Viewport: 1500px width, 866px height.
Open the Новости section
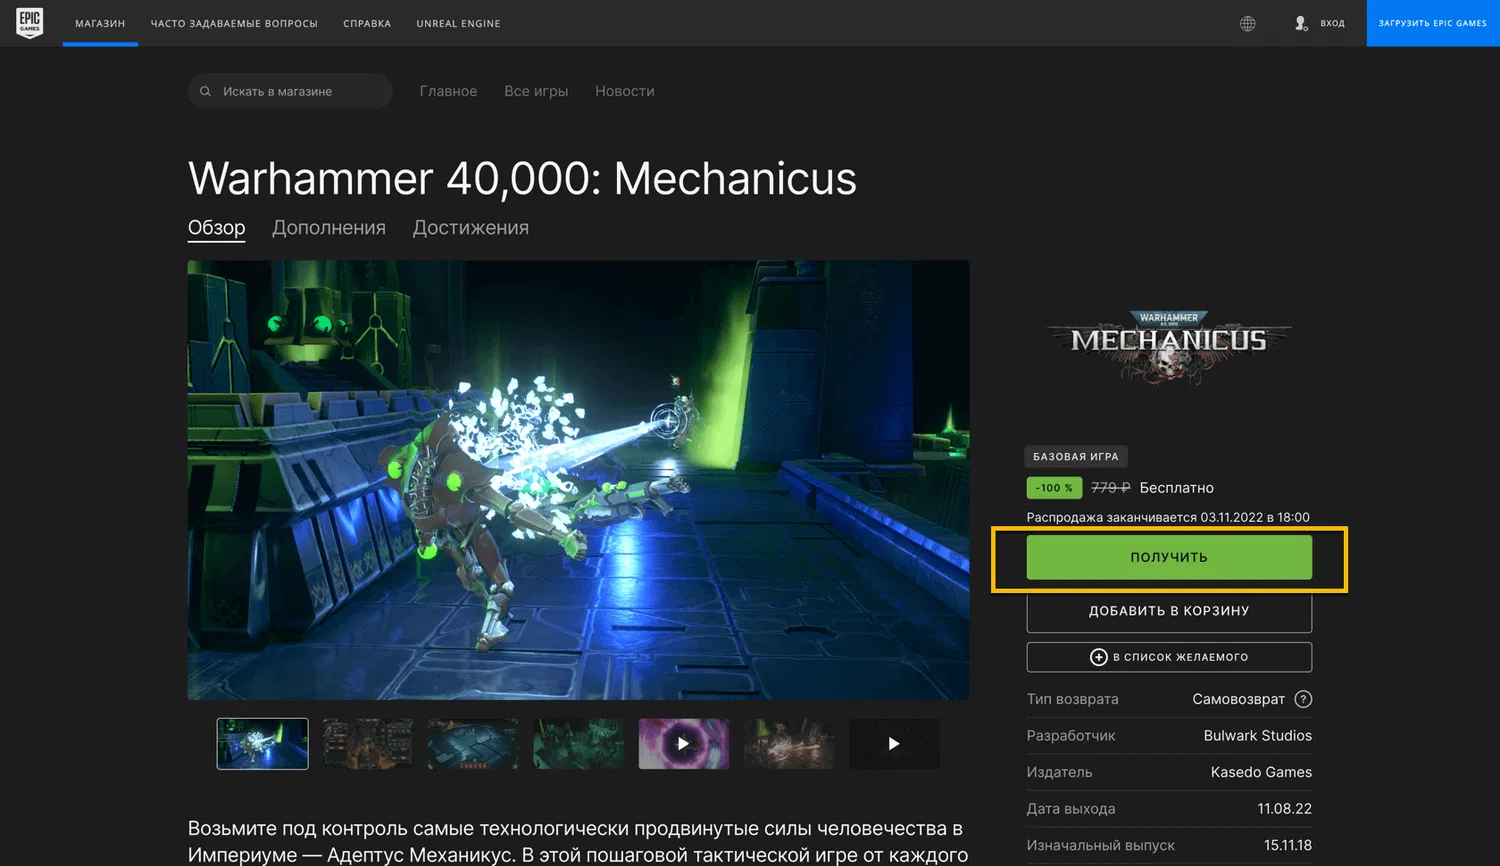tap(625, 91)
